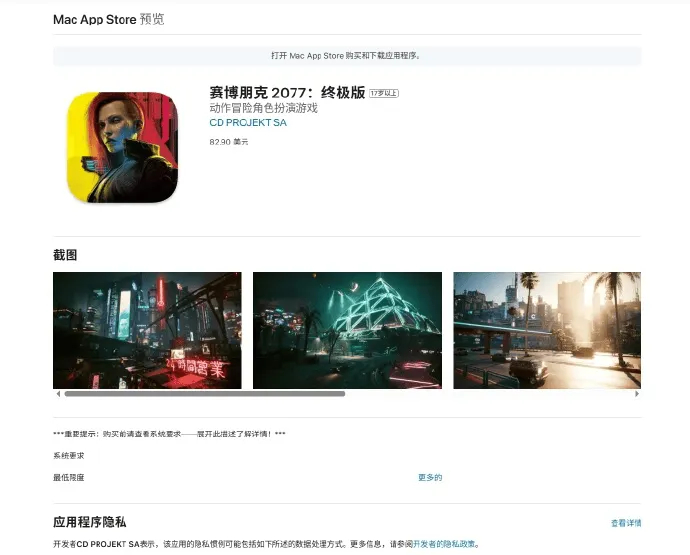690x555 pixels.
Task: Click the 应用程序隐私 section heading
Action: point(90,522)
